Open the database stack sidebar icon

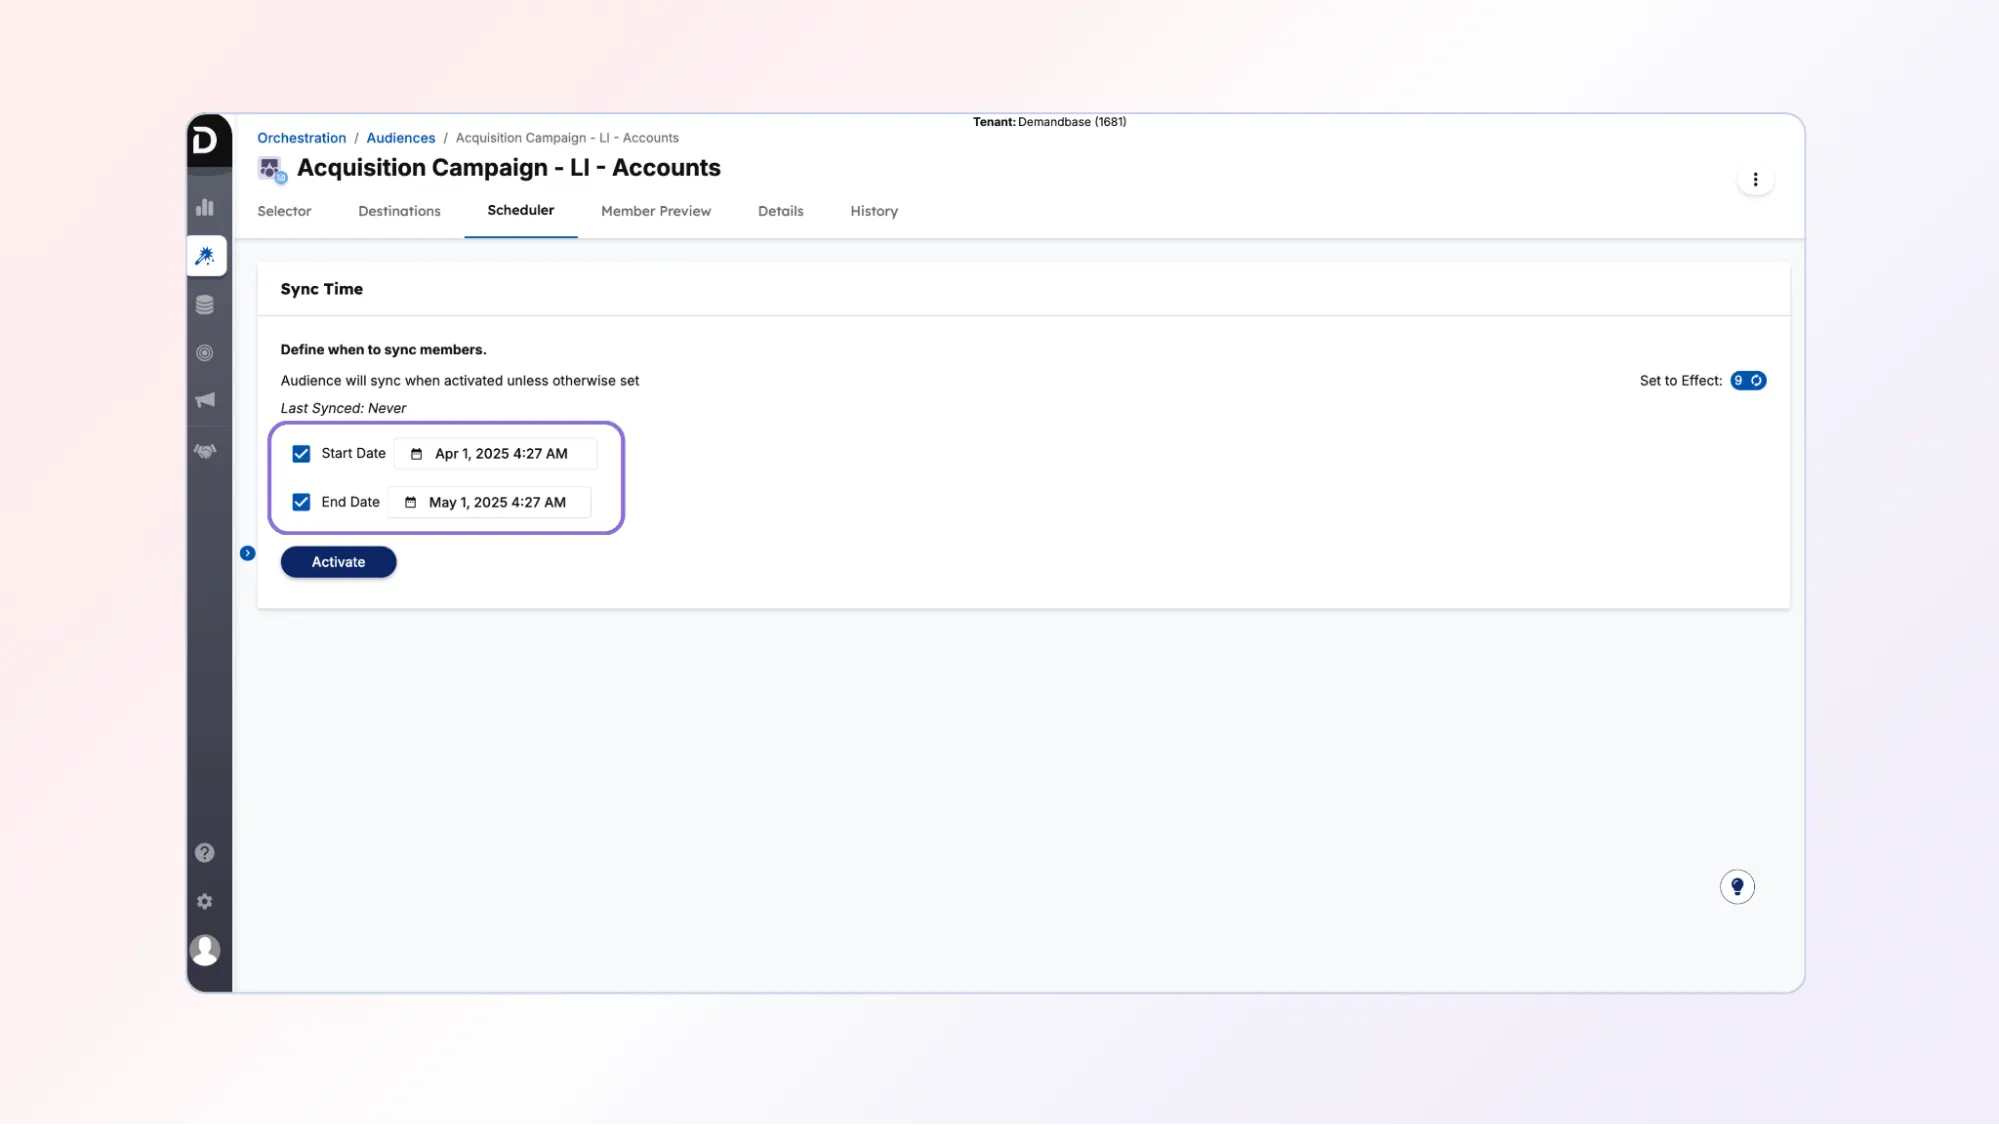[x=205, y=305]
